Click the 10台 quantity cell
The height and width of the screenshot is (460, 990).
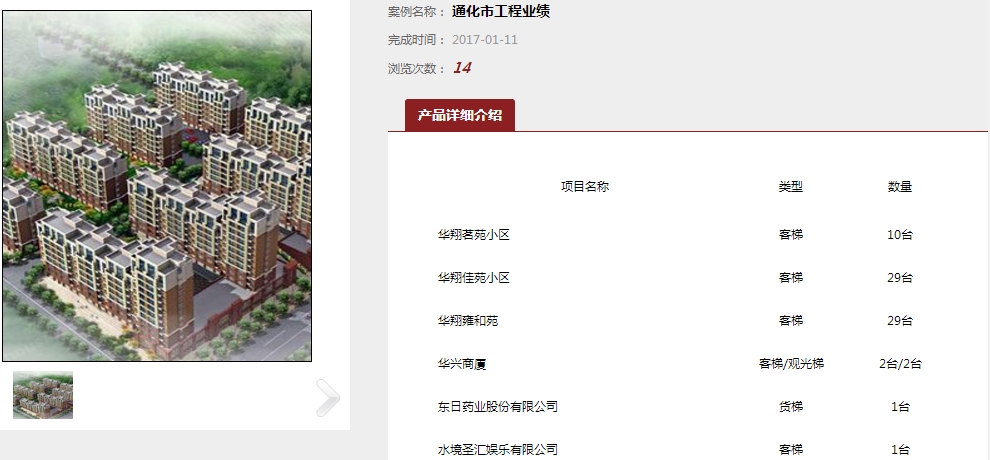900,235
